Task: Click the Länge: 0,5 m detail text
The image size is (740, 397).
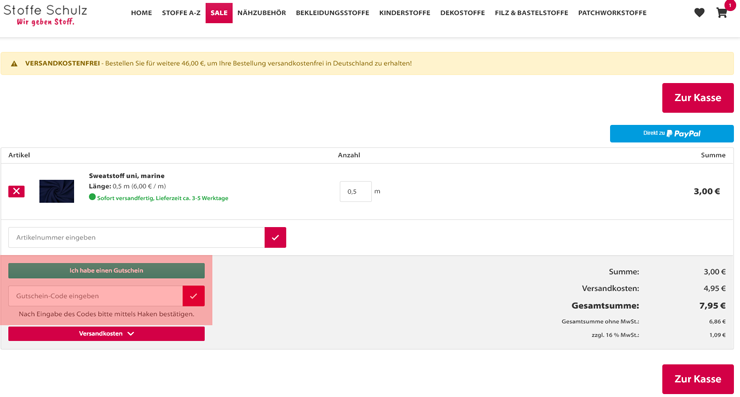Action: pyautogui.click(x=127, y=186)
